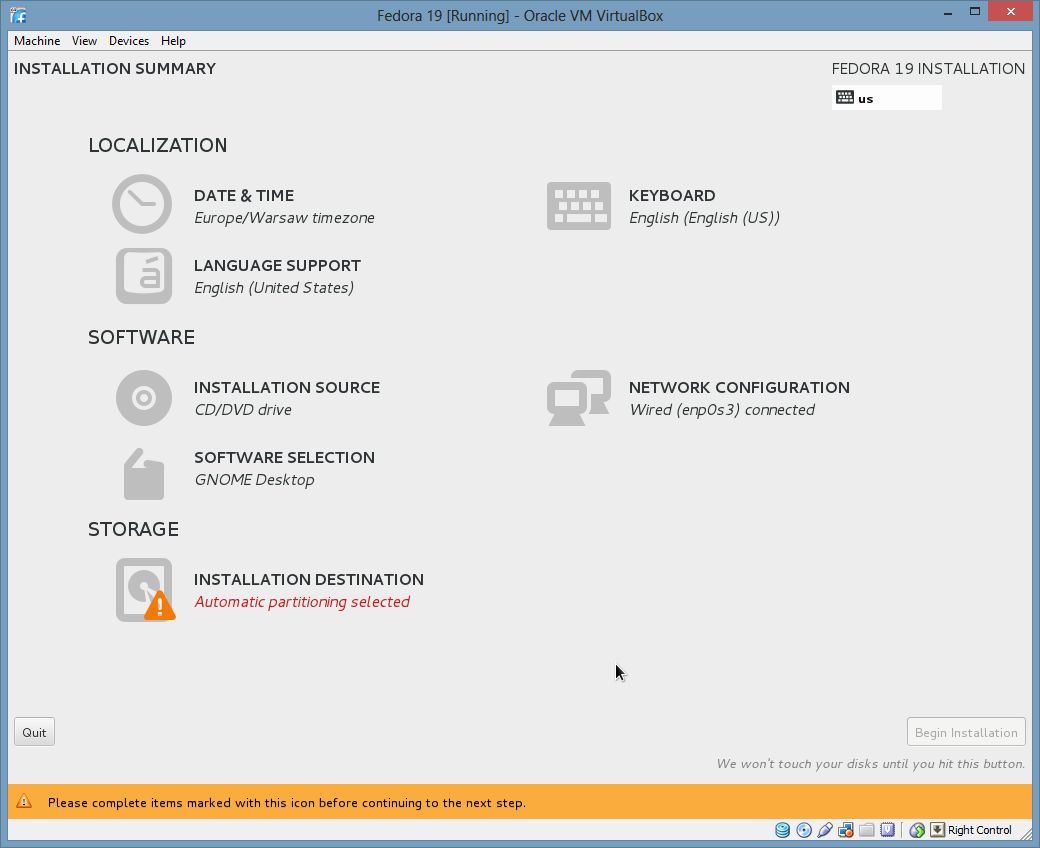Image resolution: width=1040 pixels, height=848 pixels.
Task: Click VirtualBox shared folders status icon
Action: [x=866, y=830]
